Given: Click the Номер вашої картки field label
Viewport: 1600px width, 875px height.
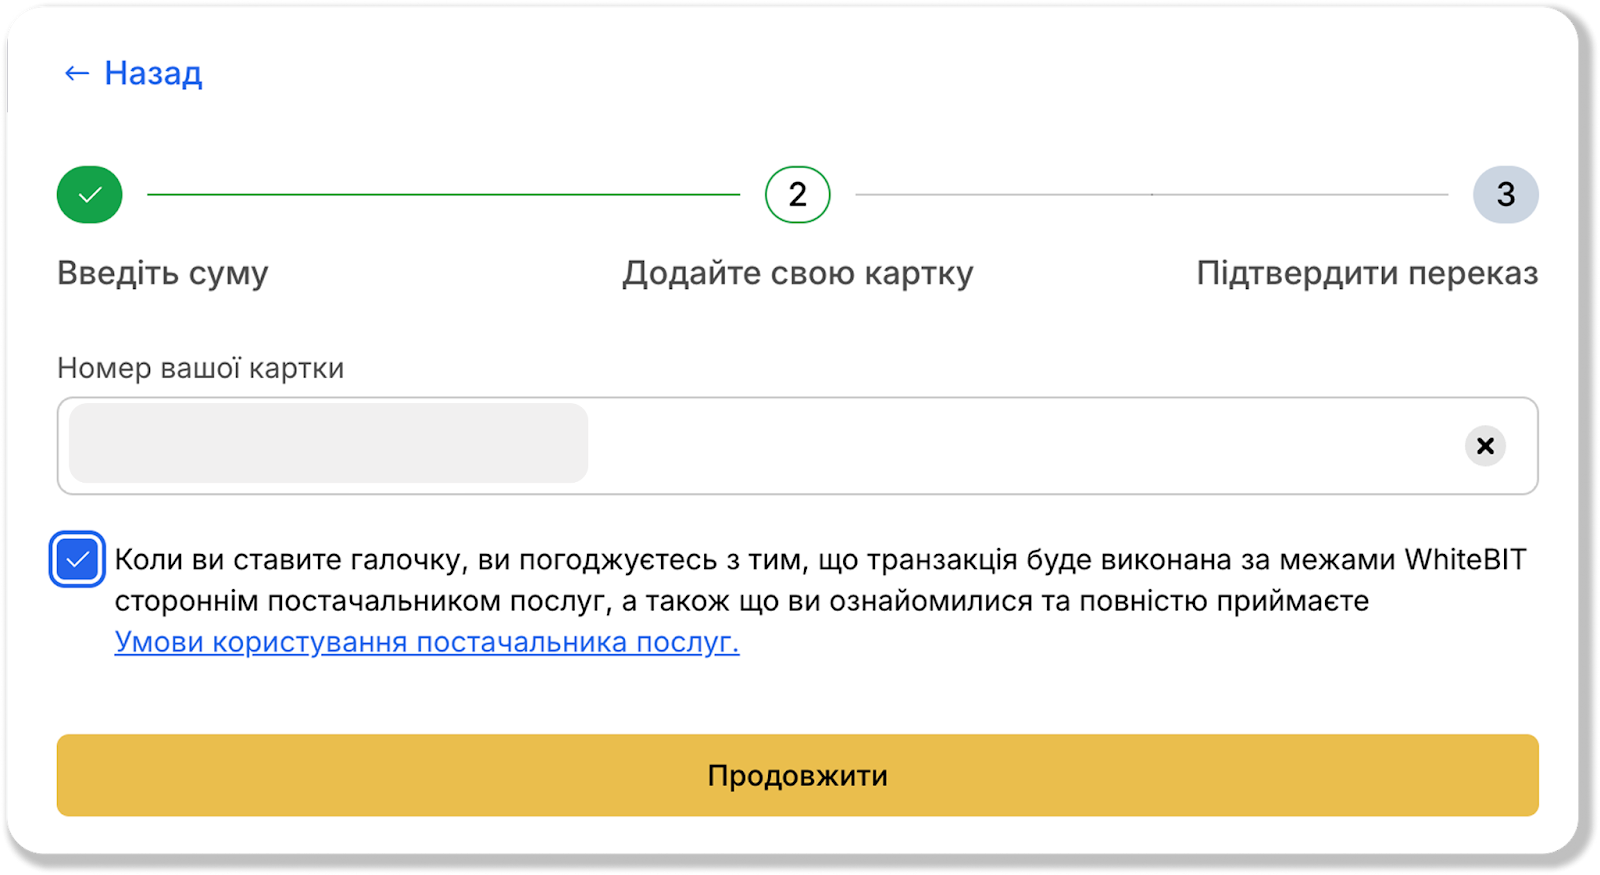Looking at the screenshot, I should (x=200, y=368).
